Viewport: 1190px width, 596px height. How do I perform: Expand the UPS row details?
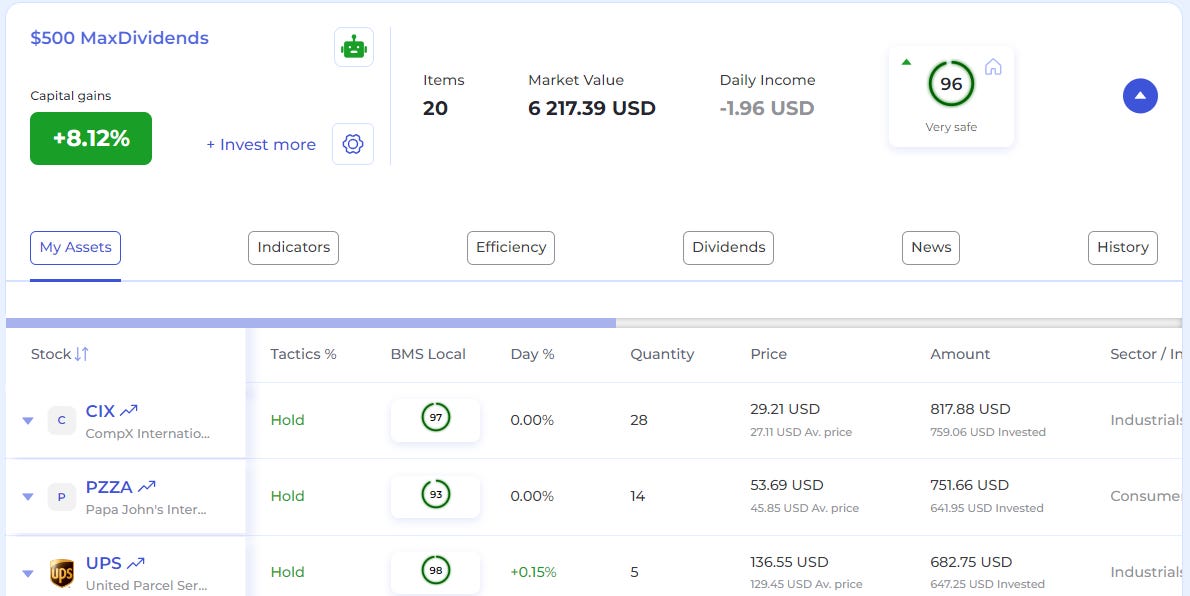coord(28,573)
